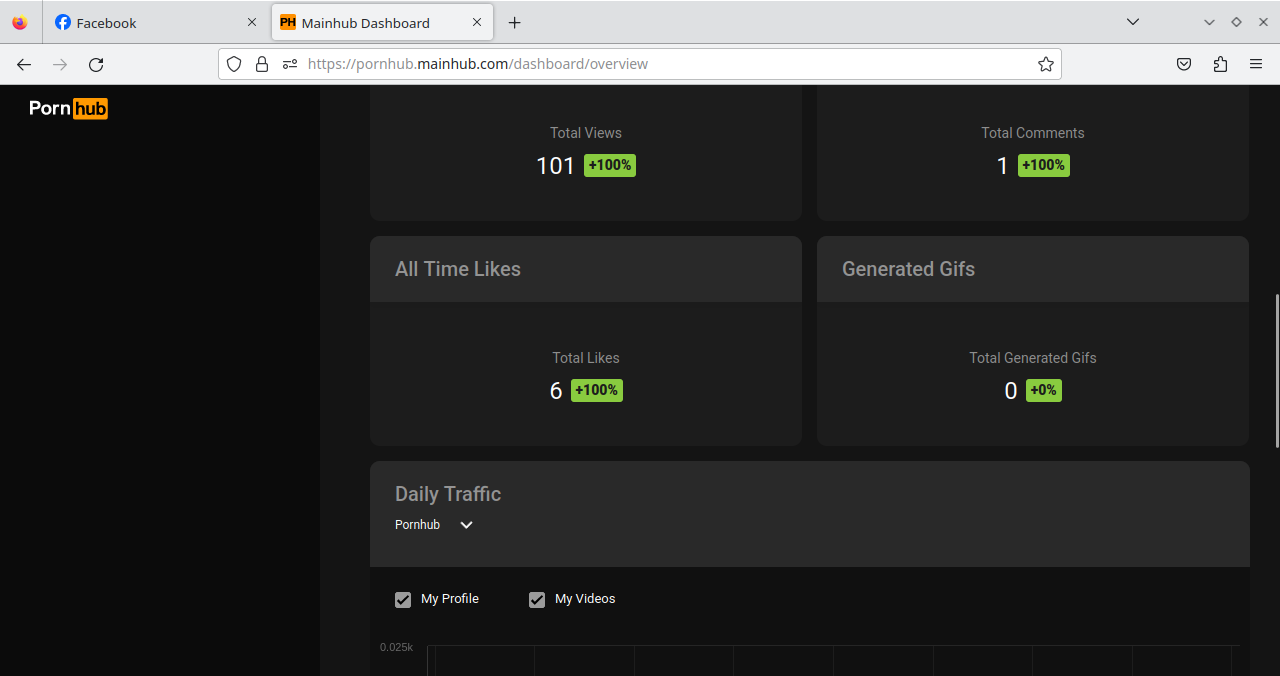
Task: Toggle the My Videos checkbox
Action: click(537, 600)
